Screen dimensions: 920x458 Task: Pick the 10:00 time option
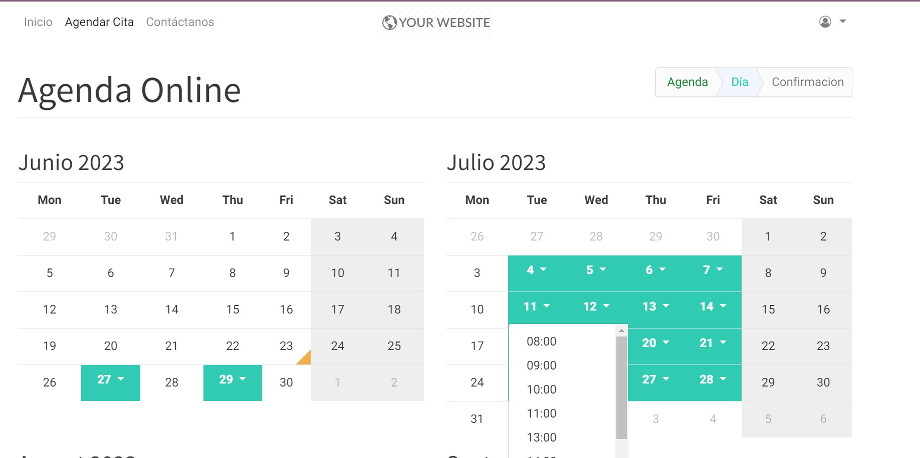[541, 390]
